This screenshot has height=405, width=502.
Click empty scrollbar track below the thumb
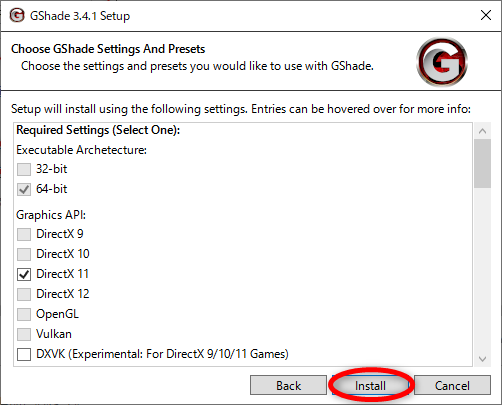(x=482, y=269)
